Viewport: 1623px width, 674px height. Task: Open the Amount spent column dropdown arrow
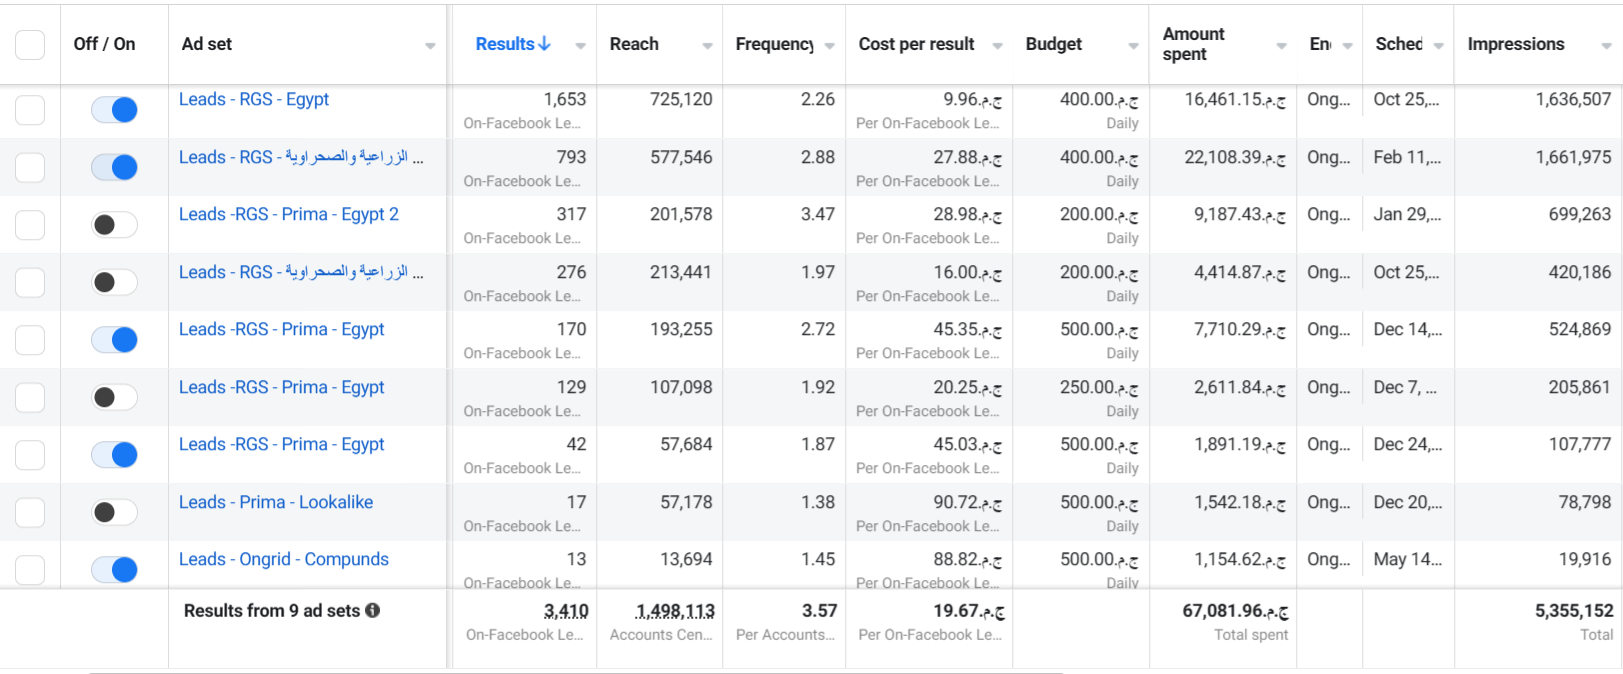click(x=1281, y=46)
